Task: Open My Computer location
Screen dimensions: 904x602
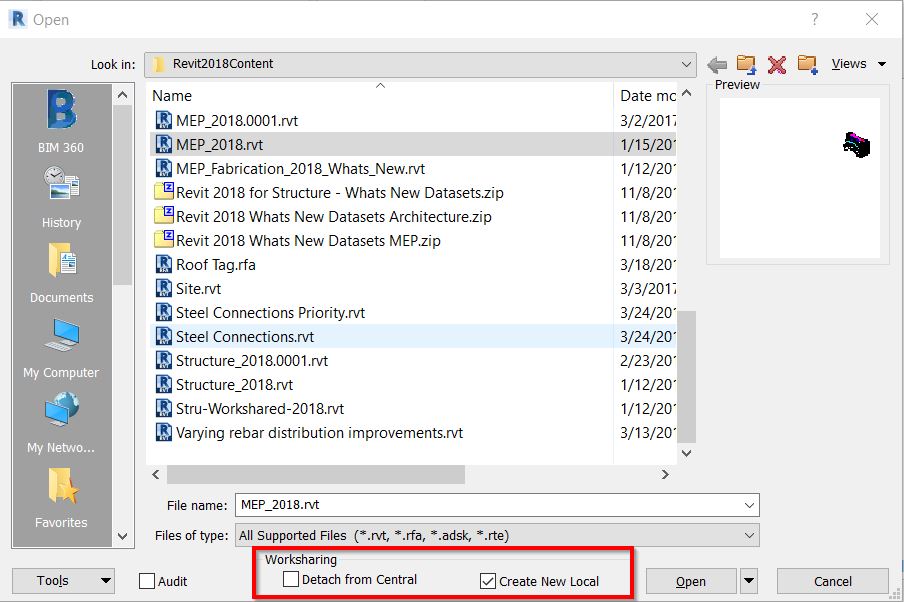Action: tap(61, 345)
